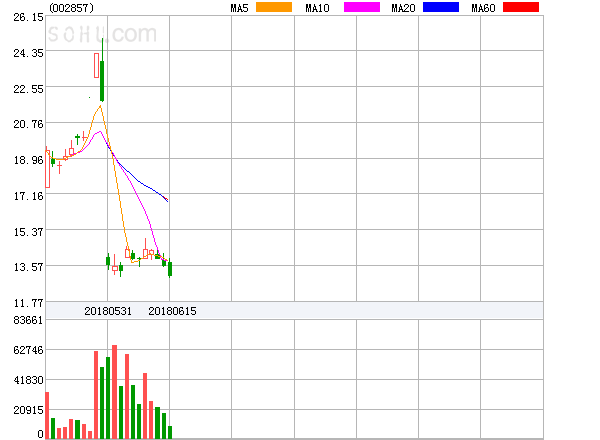Click the first red volume bar at left edge
Image resolution: width=600 pixels, height=440 pixels.
point(47,415)
